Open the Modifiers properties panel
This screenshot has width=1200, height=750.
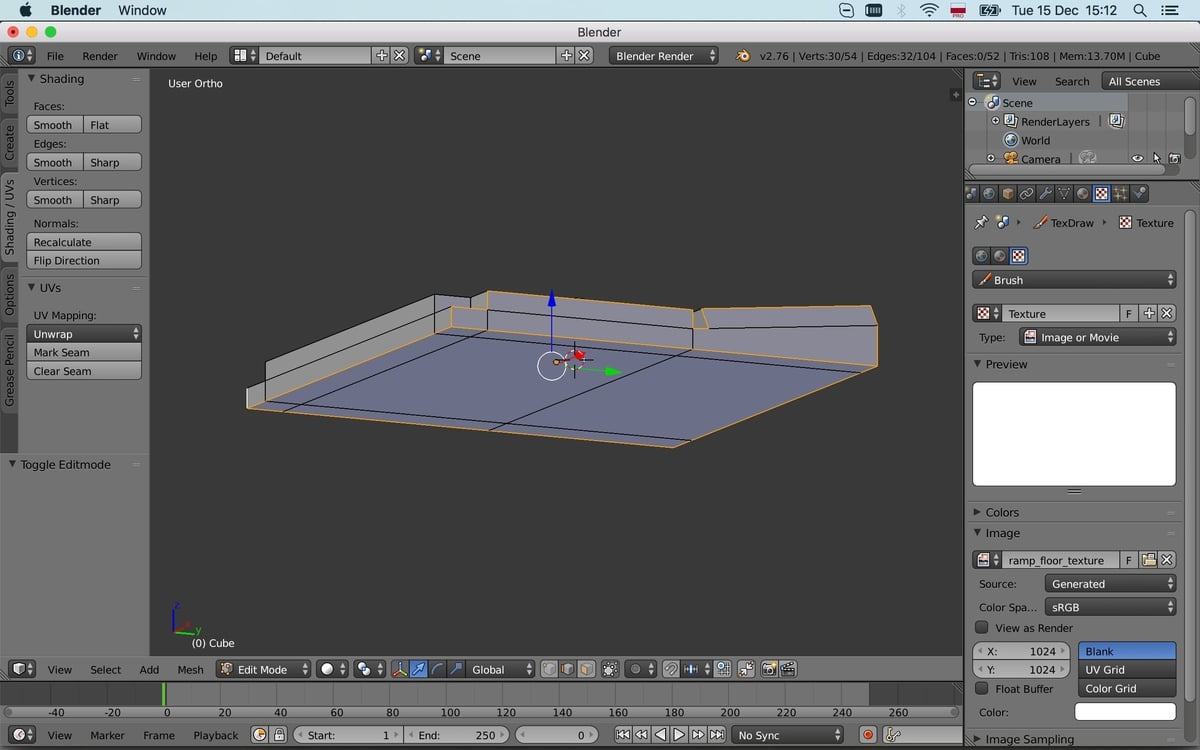[x=1045, y=193]
